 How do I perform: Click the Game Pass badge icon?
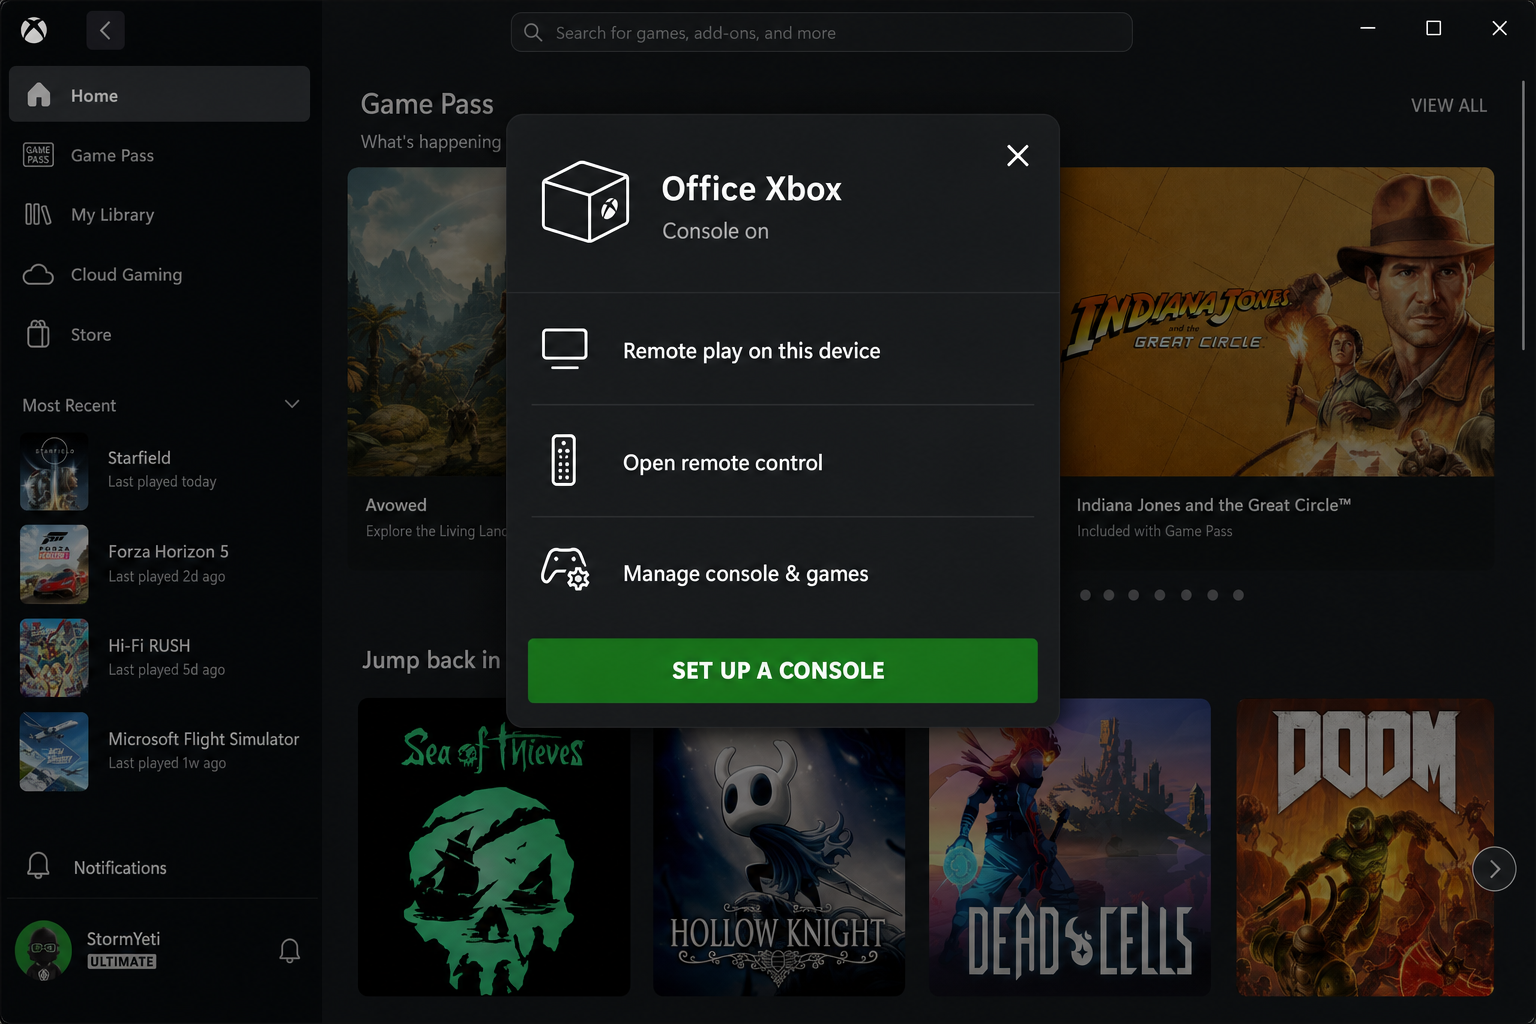coord(38,154)
